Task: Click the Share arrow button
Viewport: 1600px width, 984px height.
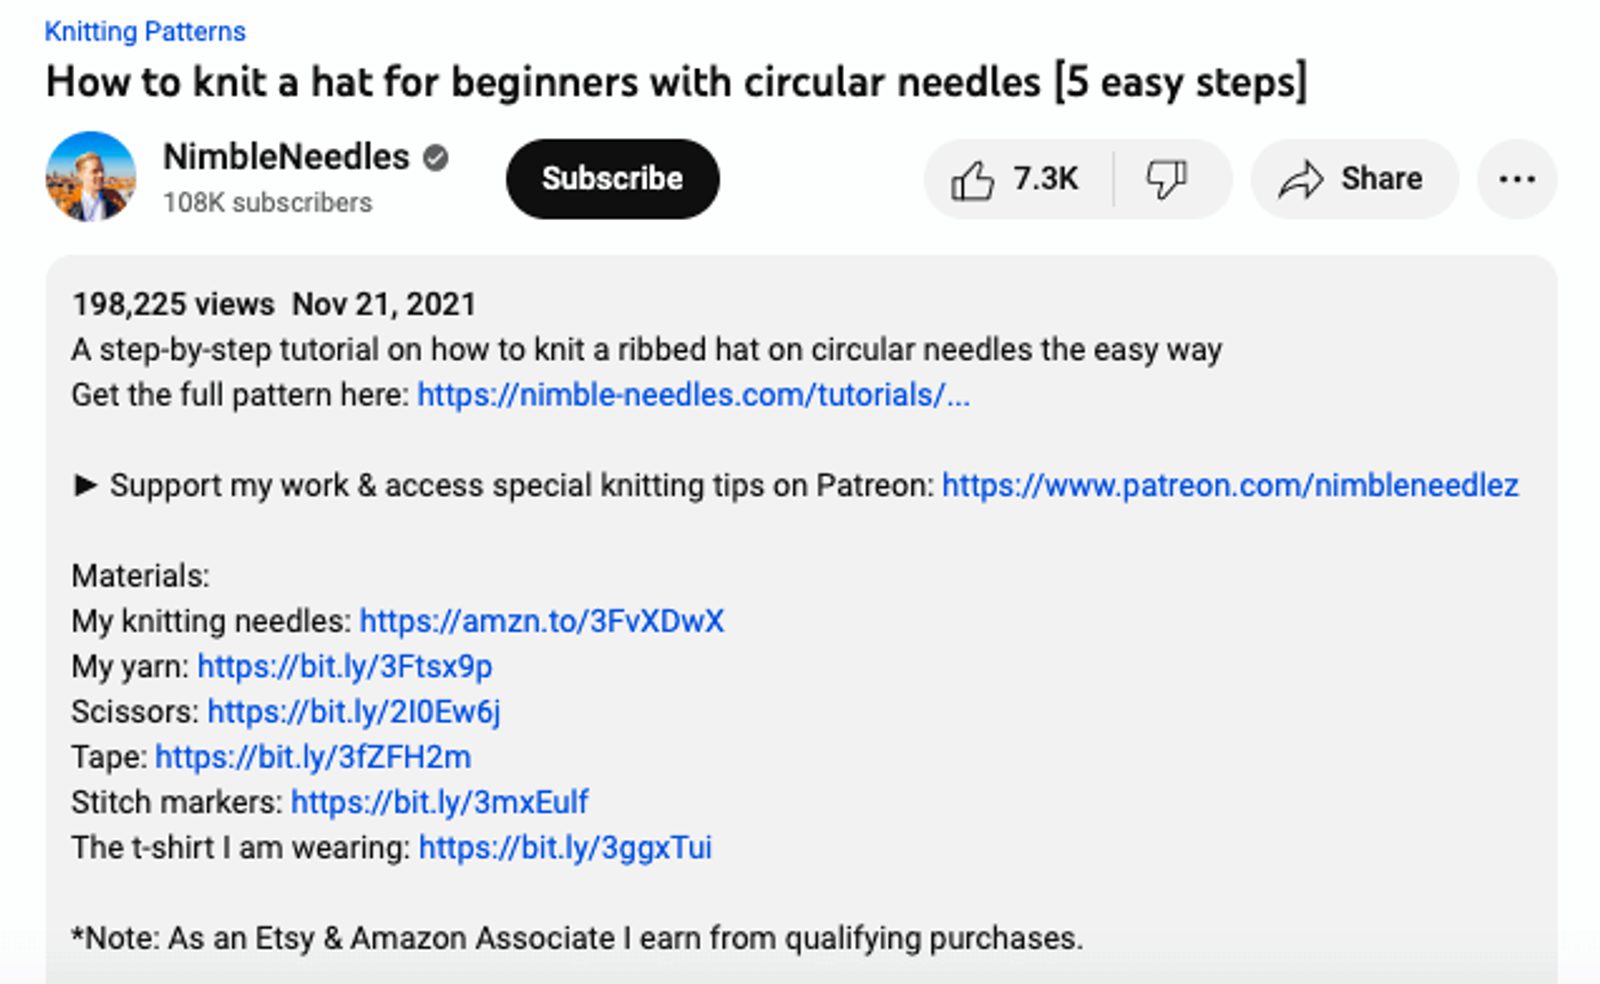Action: 1353,180
